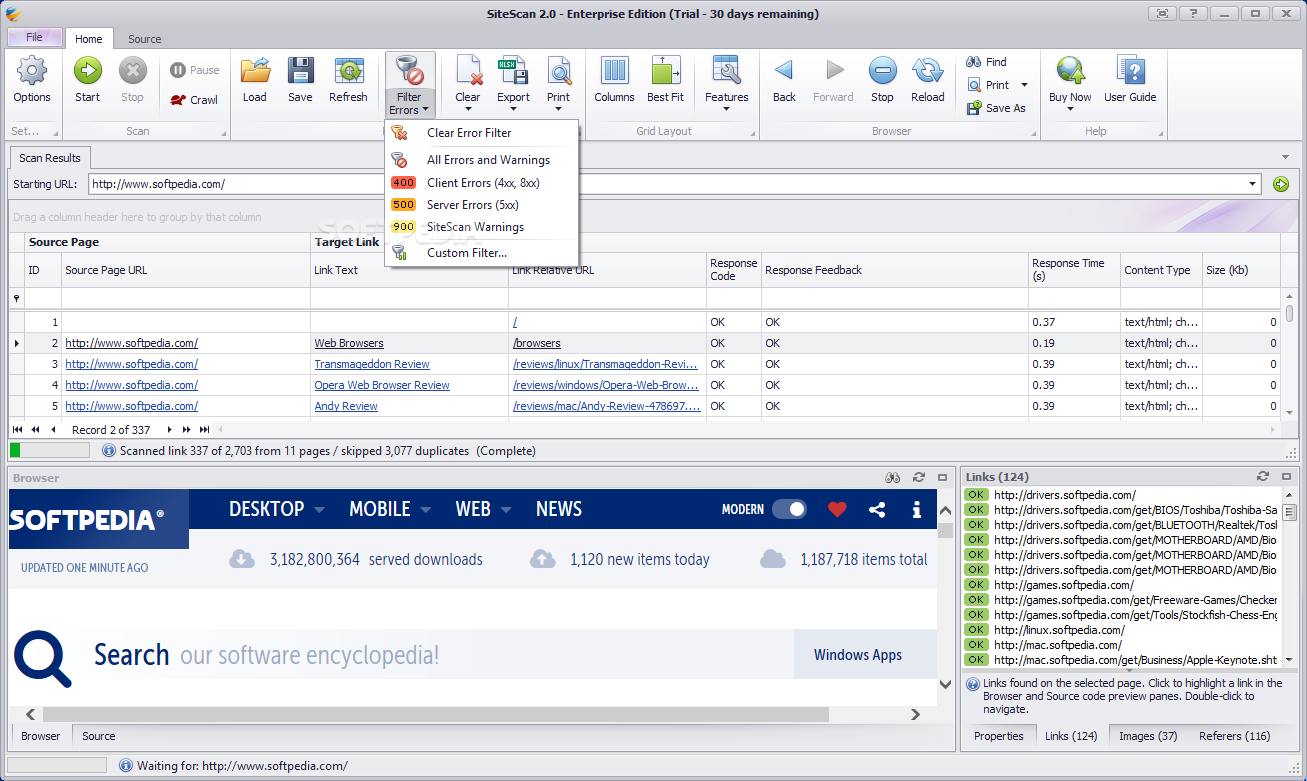1307x781 pixels.
Task: Open the Options gear in the ribbon
Action: pyautogui.click(x=32, y=80)
